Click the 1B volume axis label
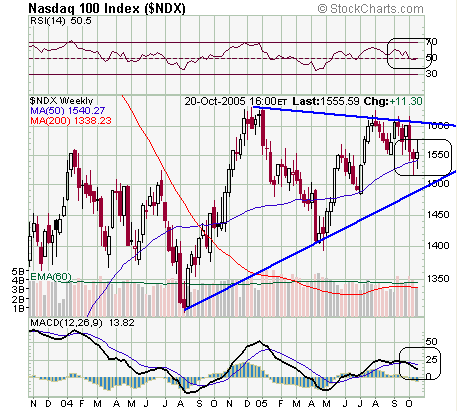Image resolution: width=457 pixels, height=411 pixels. point(19,308)
